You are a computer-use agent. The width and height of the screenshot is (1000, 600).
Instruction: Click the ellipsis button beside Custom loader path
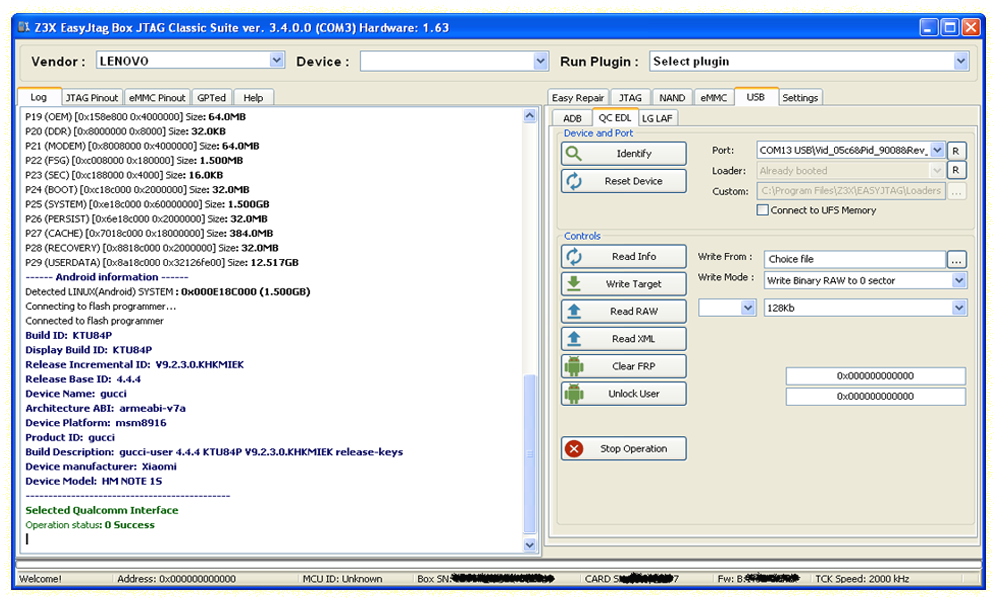pyautogui.click(x=956, y=191)
